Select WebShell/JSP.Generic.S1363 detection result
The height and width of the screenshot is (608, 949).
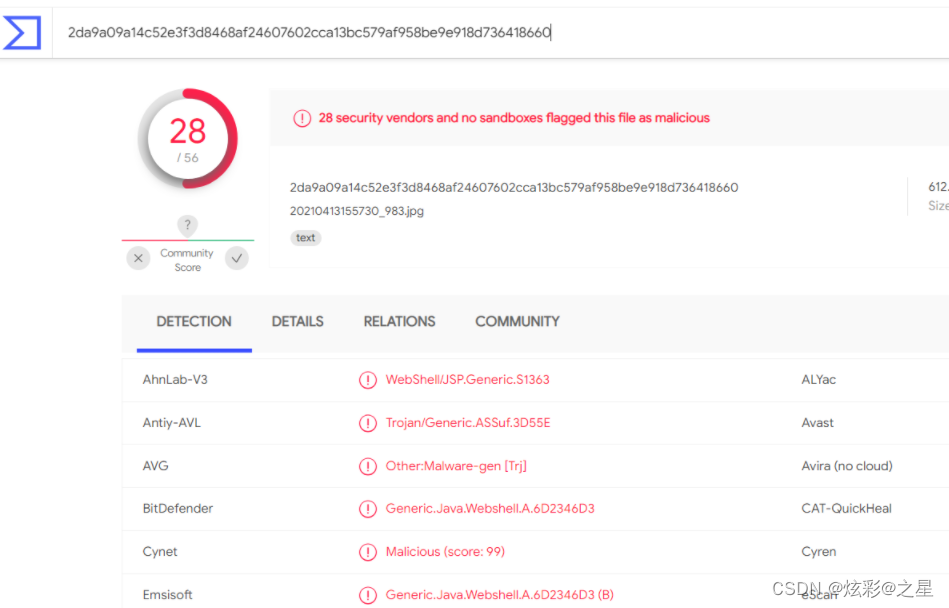(467, 380)
